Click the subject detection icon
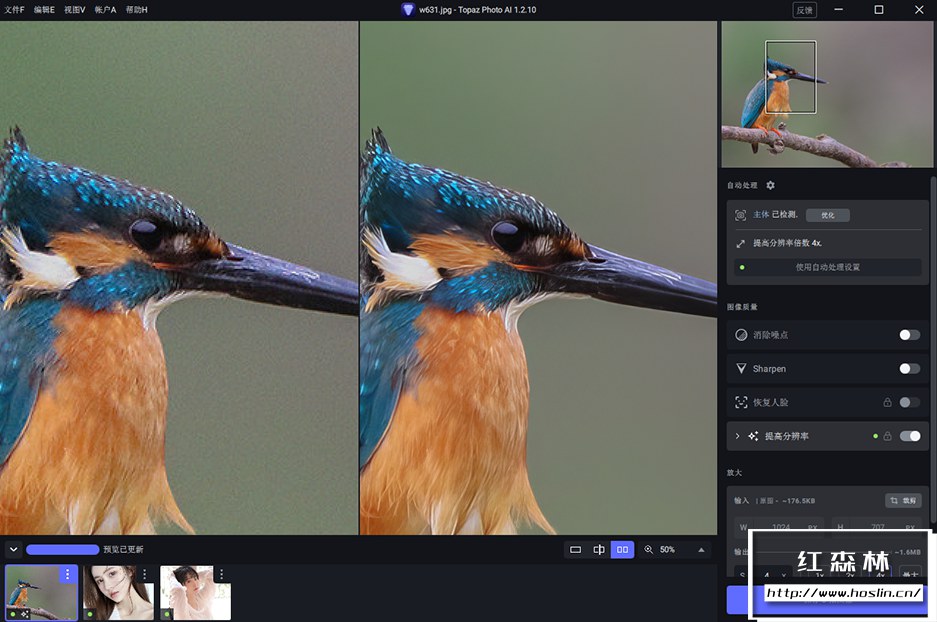Viewport: 937px width, 622px height. [x=740, y=215]
